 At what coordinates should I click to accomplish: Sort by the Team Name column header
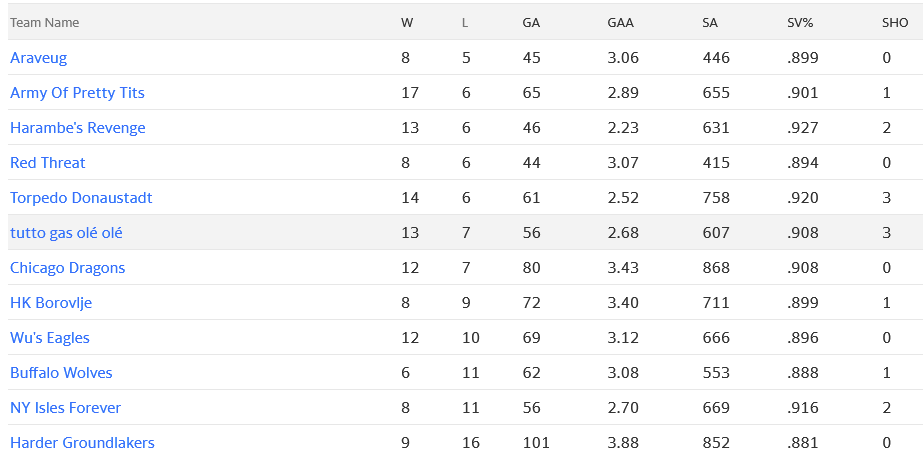44,22
